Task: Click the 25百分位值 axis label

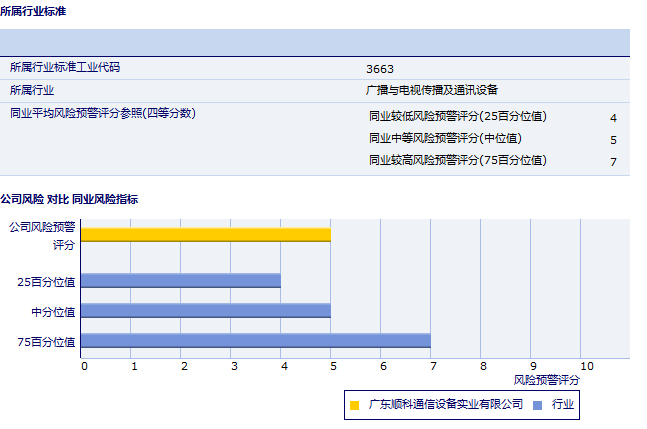Action: coord(46,282)
